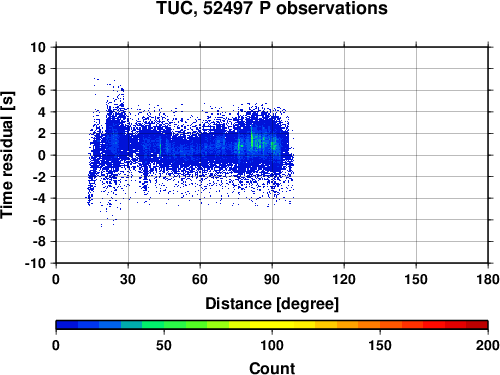Click the yellow section of colorbar near 100
The height and width of the screenshot is (375, 500).
pos(272,325)
